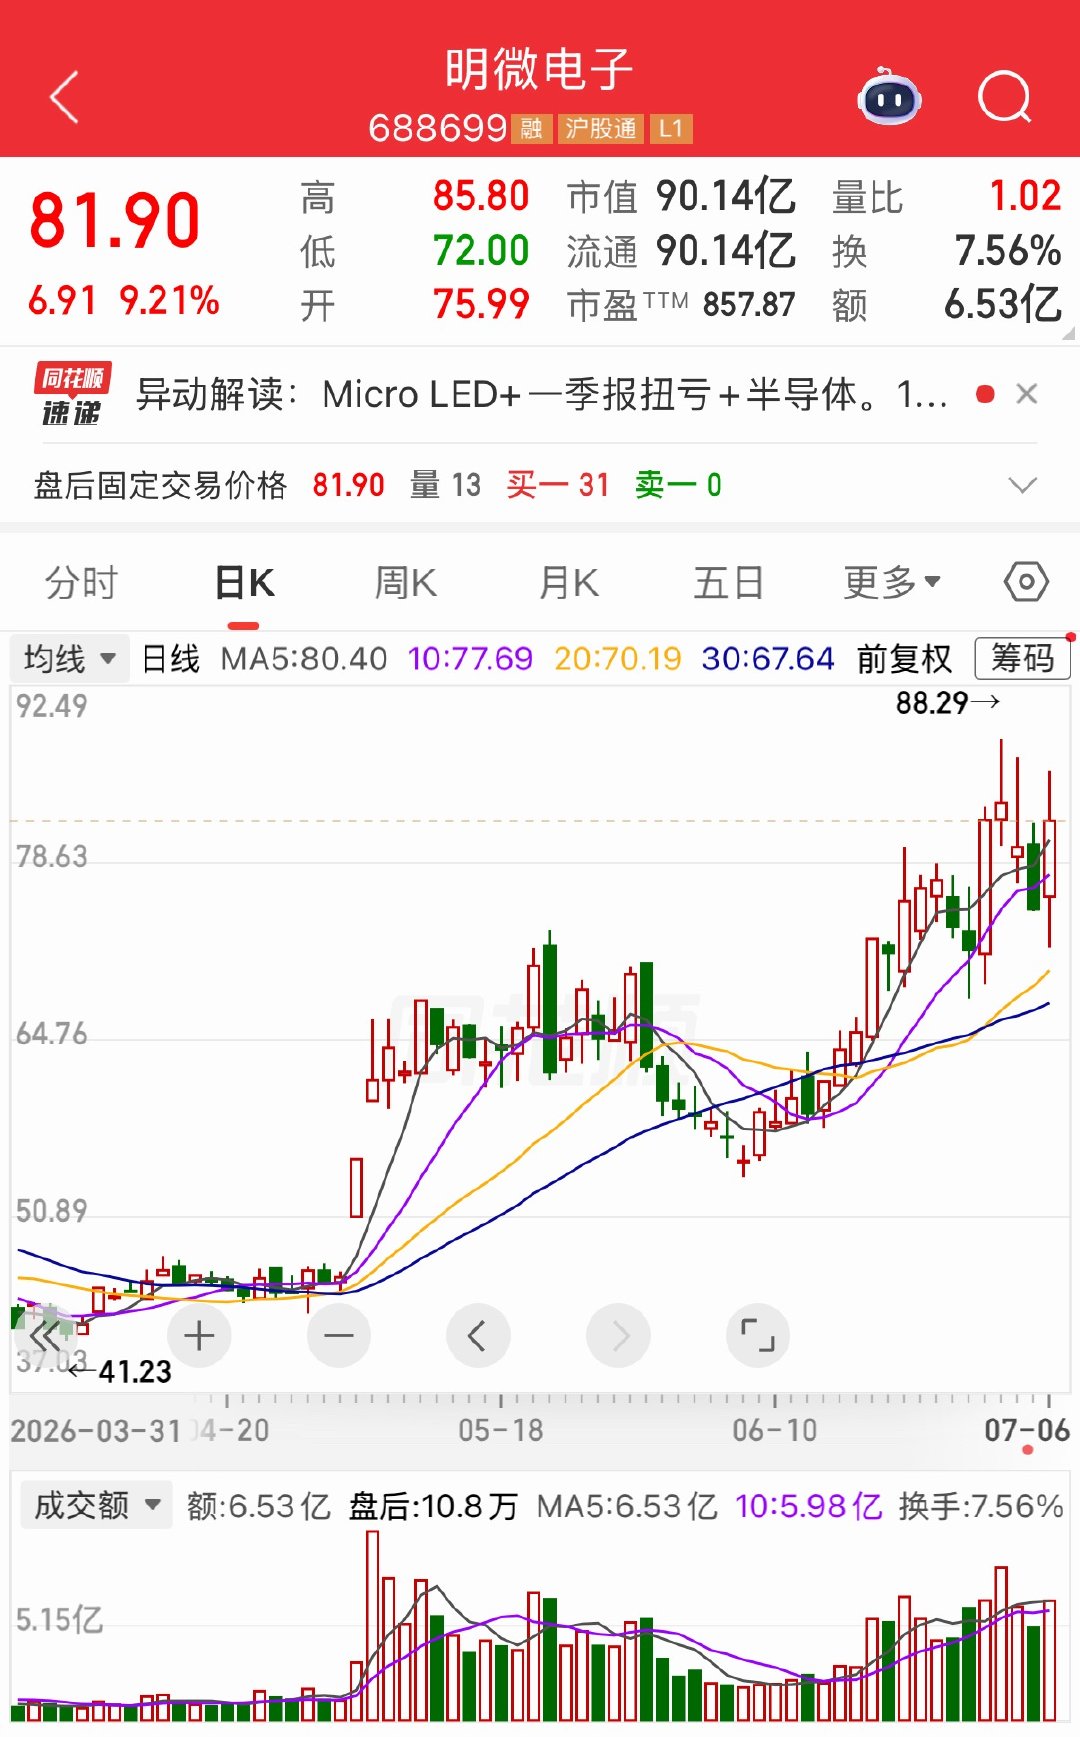This screenshot has width=1080, height=1737.
Task: Open chart settings hexagon icon
Action: click(x=1026, y=582)
